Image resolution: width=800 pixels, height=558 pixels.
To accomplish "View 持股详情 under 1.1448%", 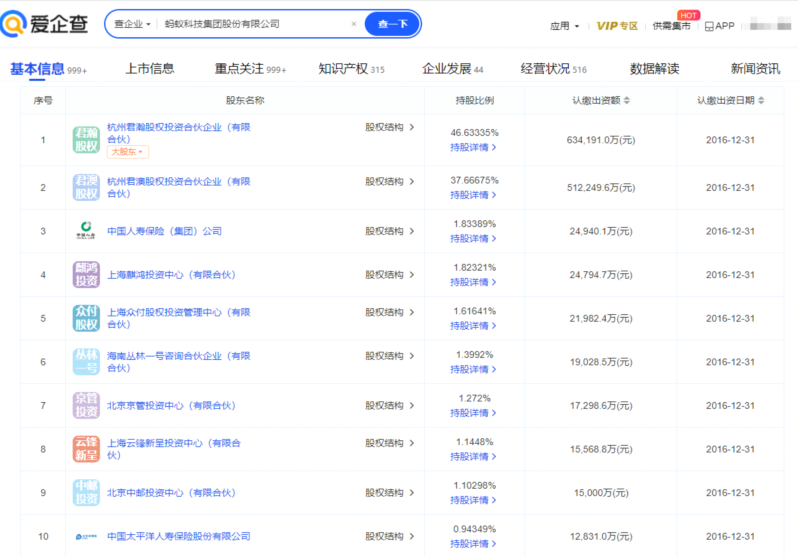I will (x=473, y=456).
